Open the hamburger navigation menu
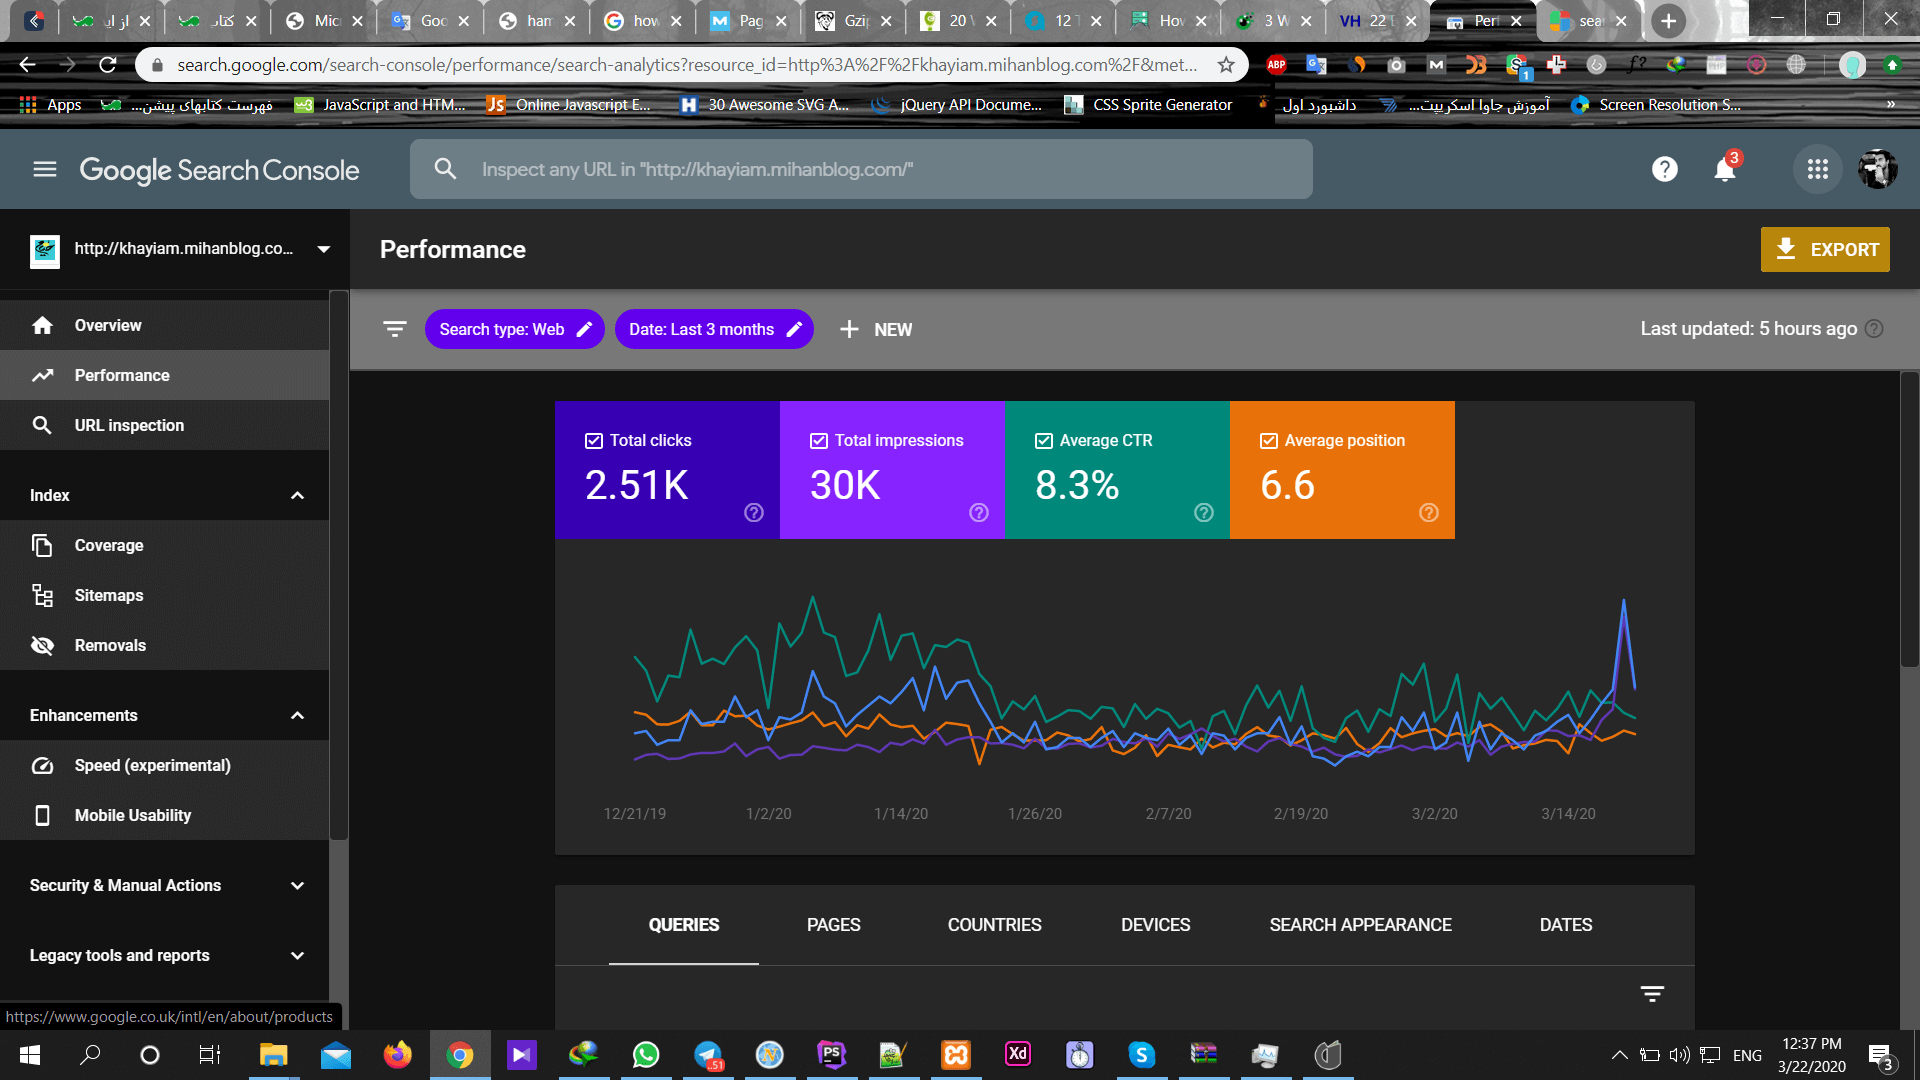This screenshot has height=1080, width=1920. point(45,169)
